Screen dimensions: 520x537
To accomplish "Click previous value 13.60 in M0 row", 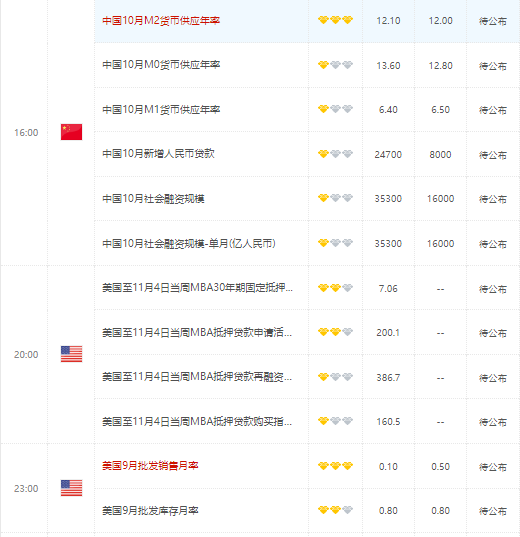I will 388,65.
